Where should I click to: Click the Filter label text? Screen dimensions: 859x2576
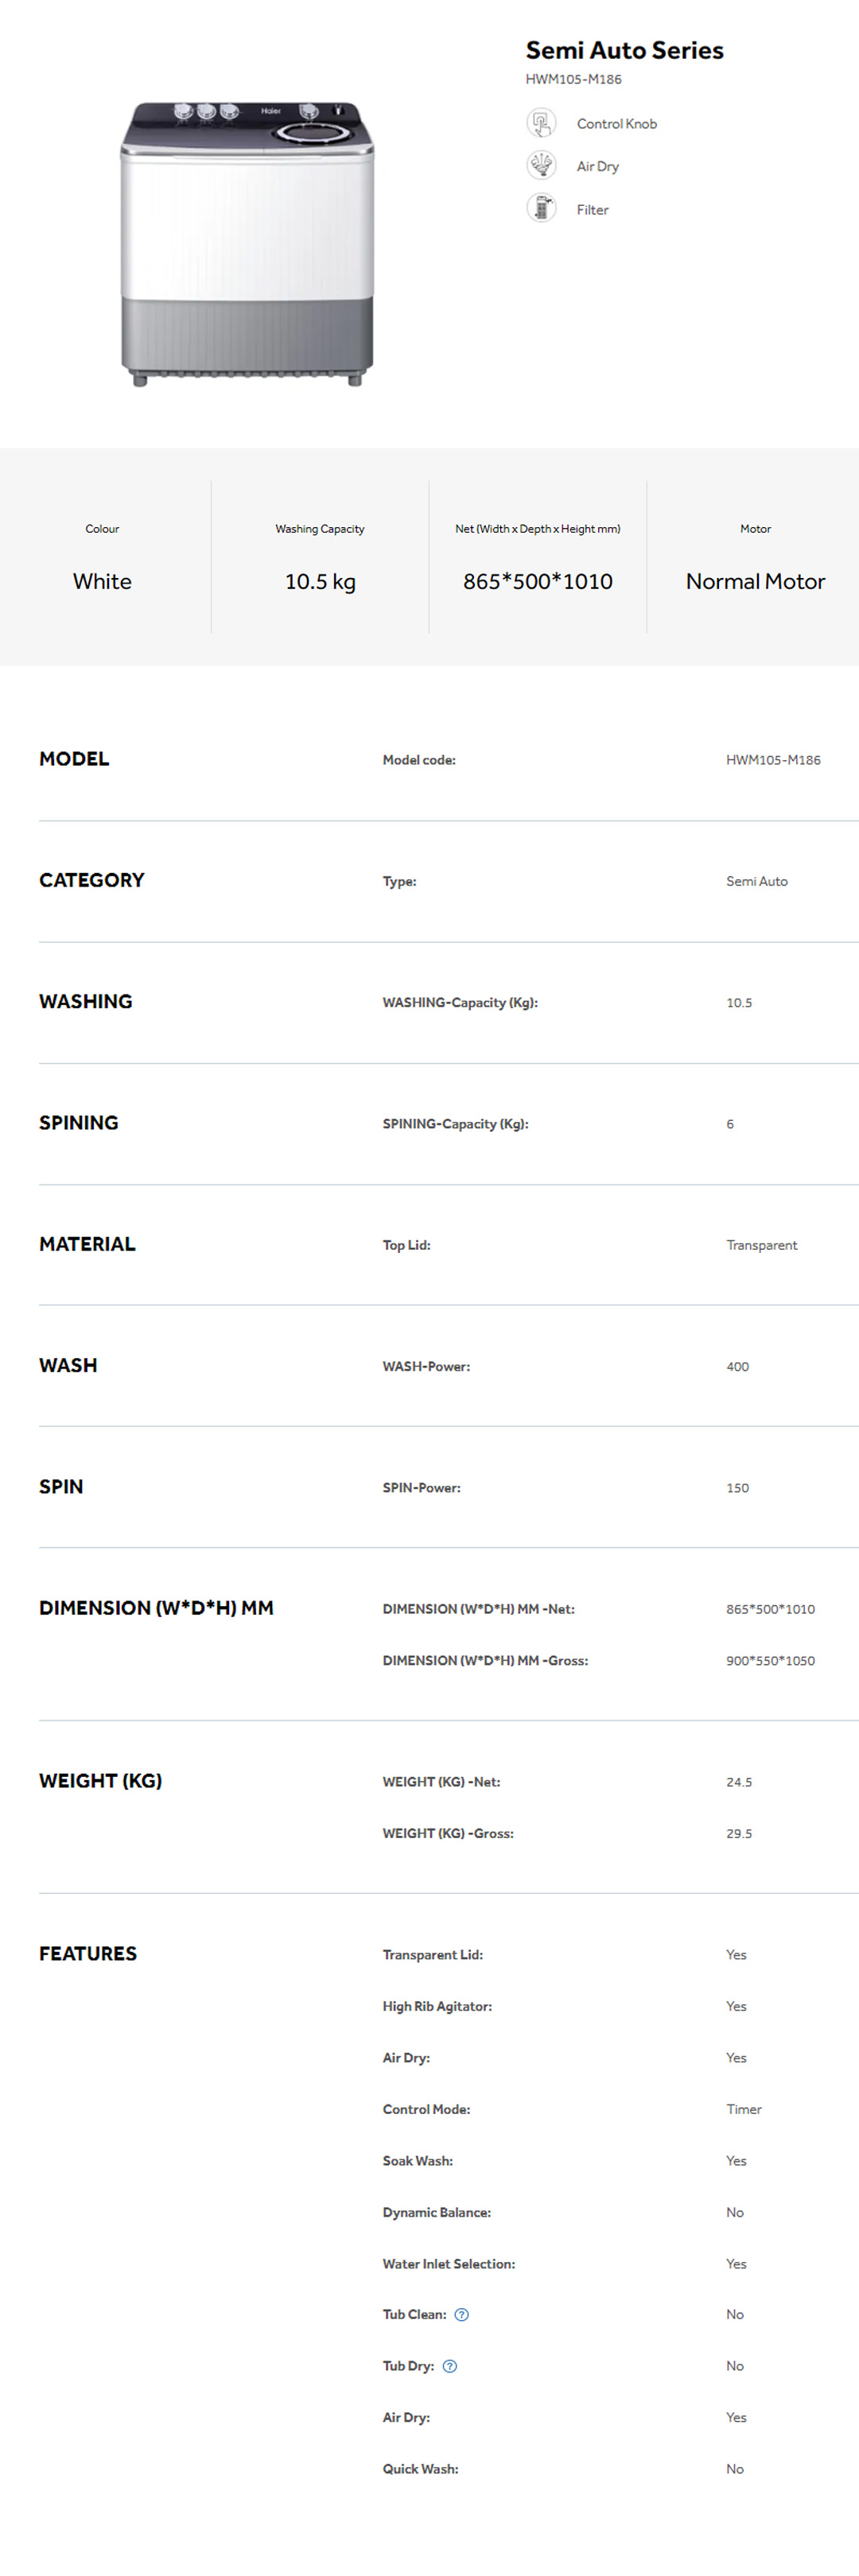(x=592, y=210)
